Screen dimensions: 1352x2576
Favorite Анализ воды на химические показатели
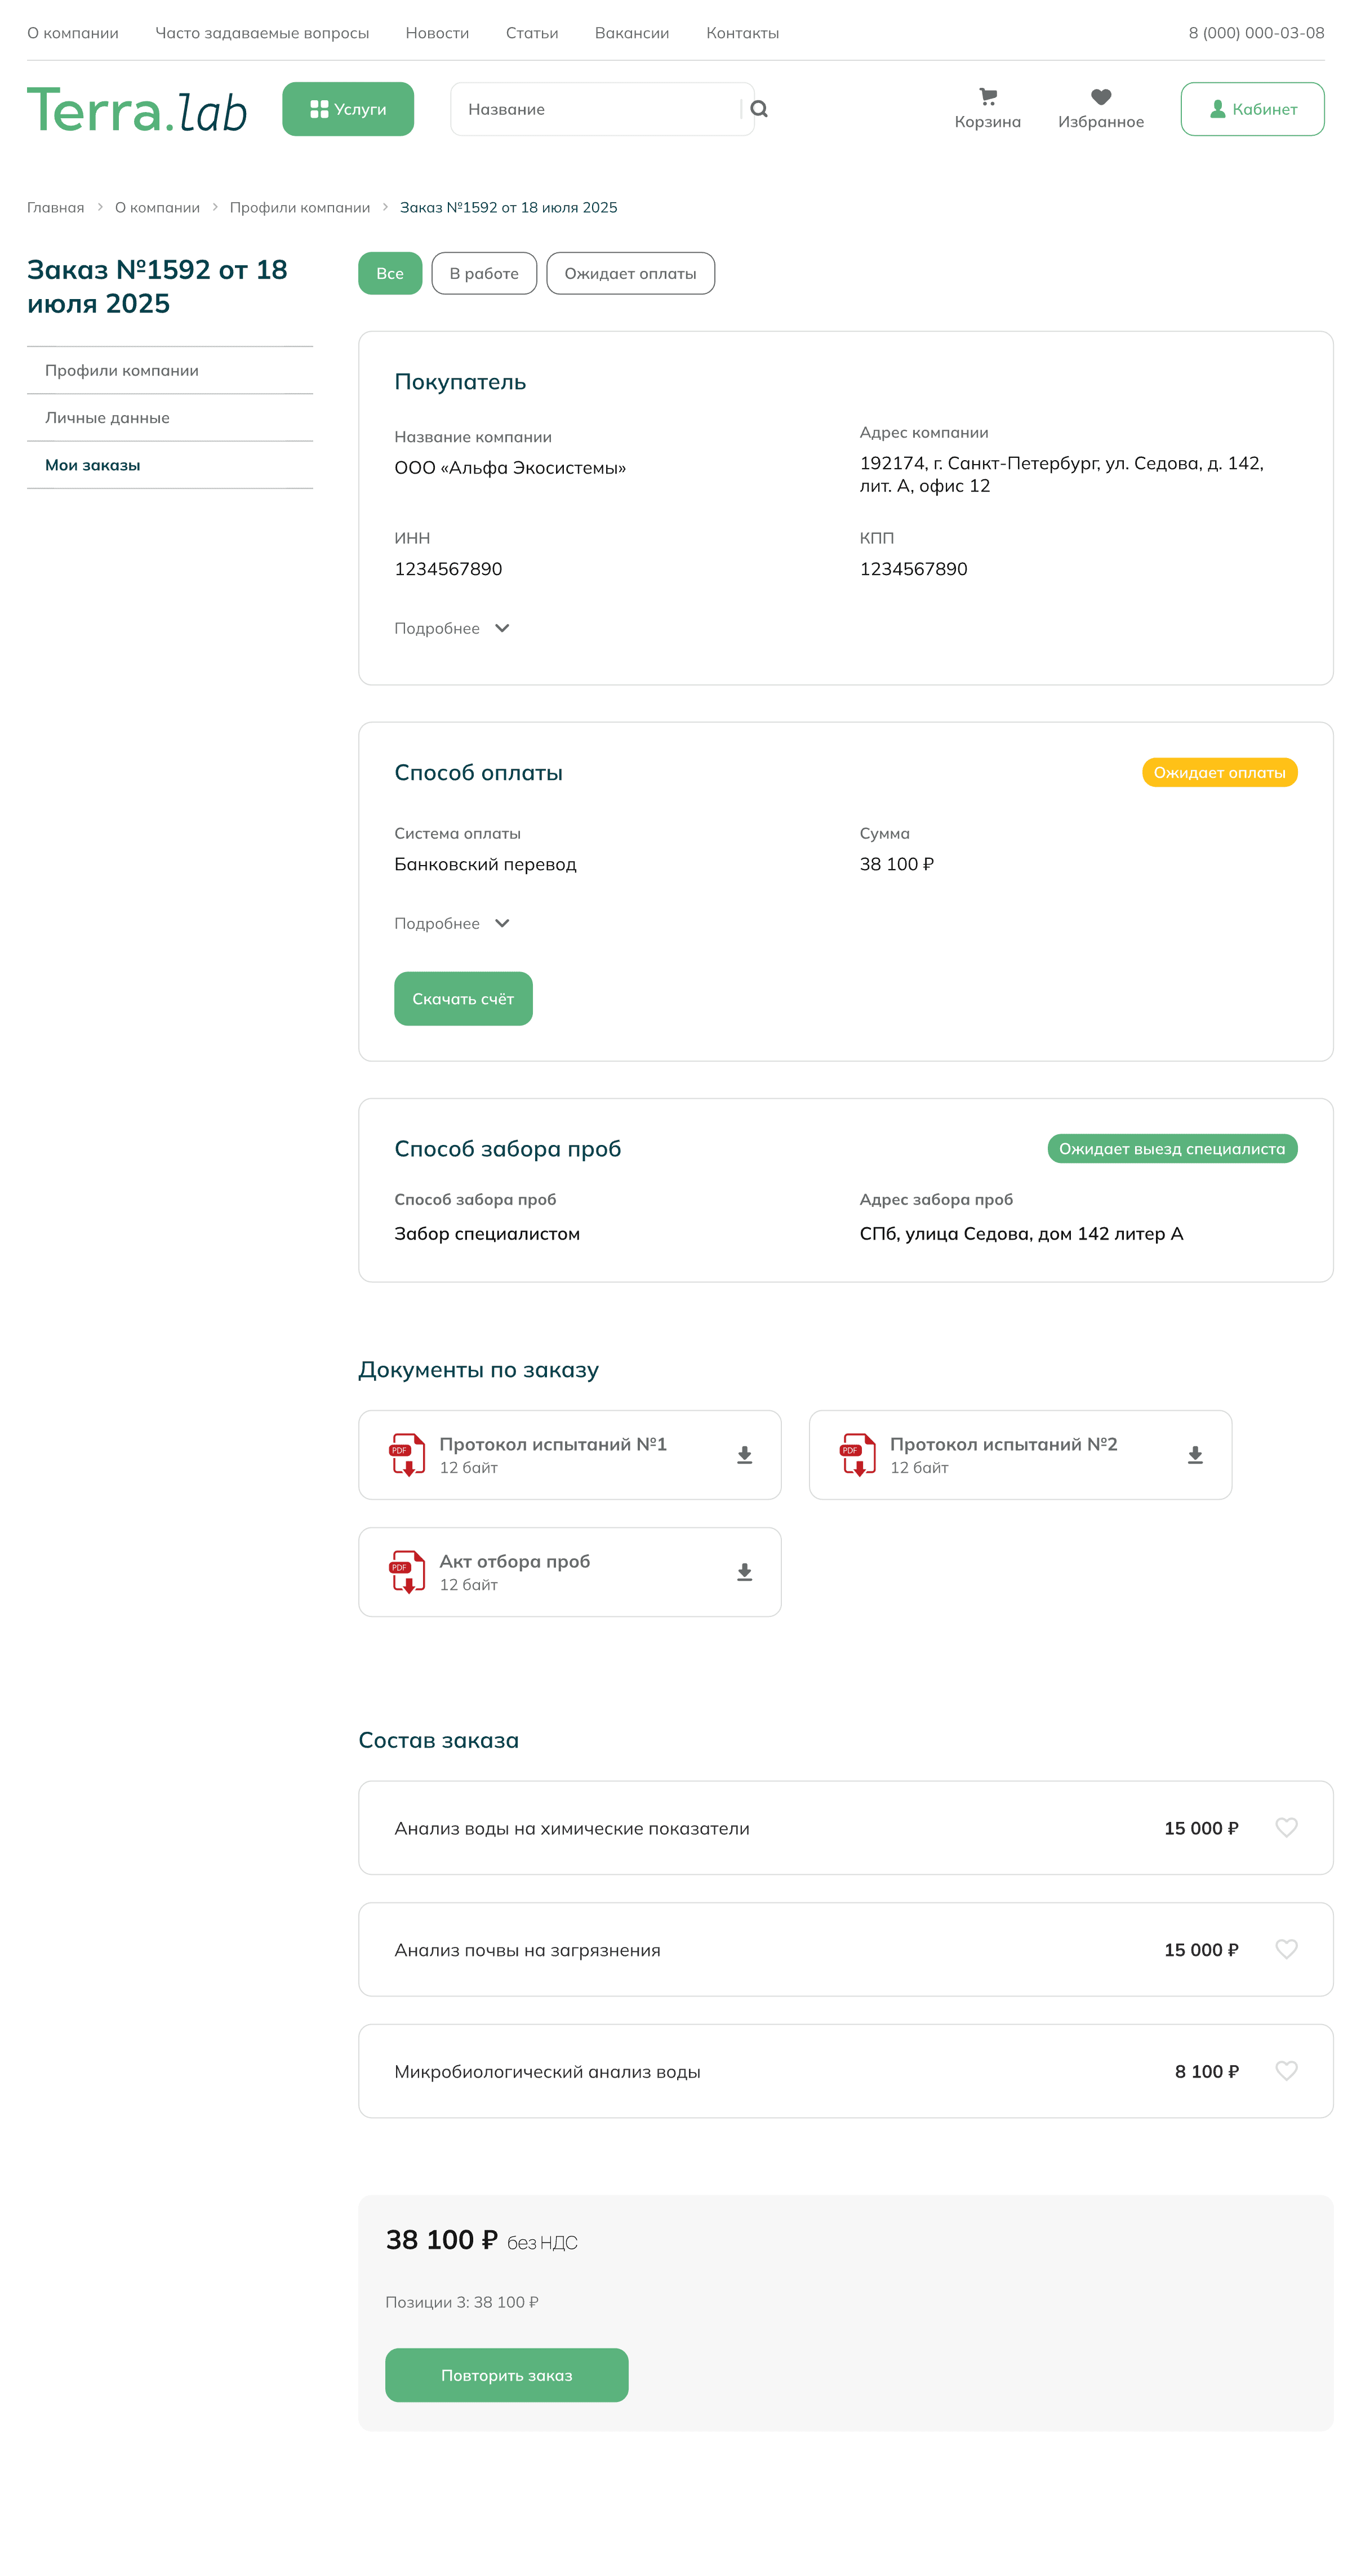click(1286, 1827)
